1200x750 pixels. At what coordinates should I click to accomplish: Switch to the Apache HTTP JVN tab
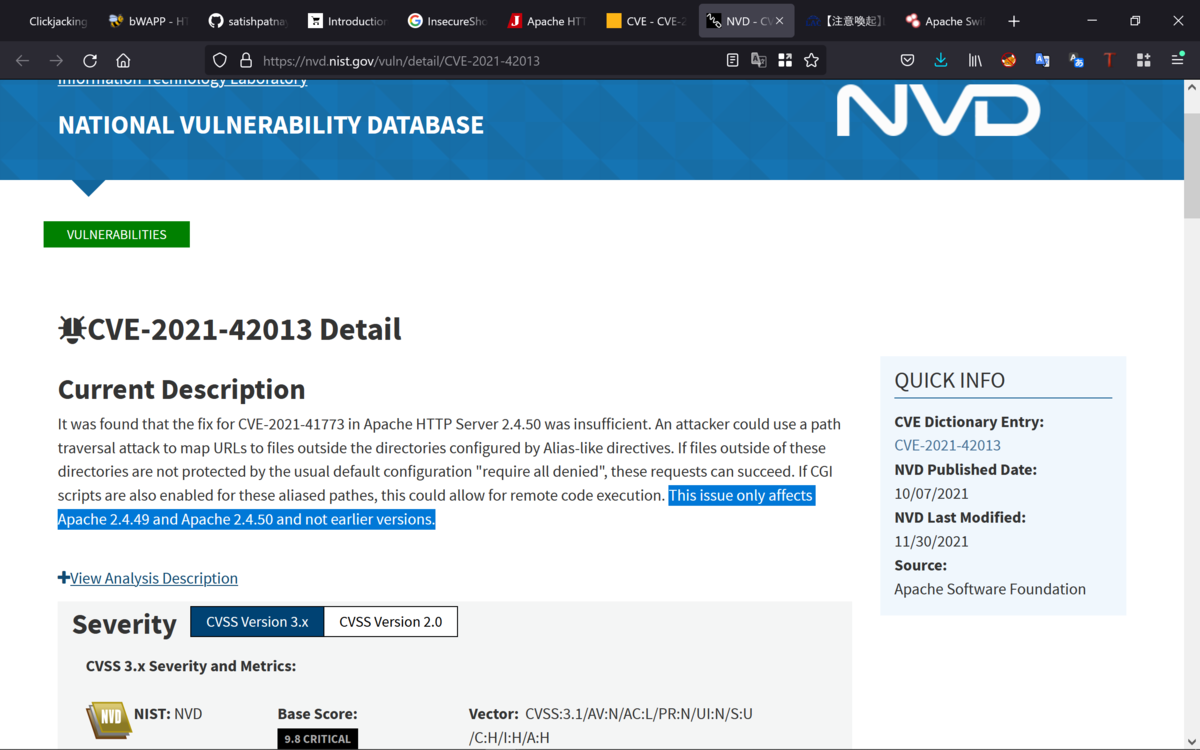click(x=546, y=21)
